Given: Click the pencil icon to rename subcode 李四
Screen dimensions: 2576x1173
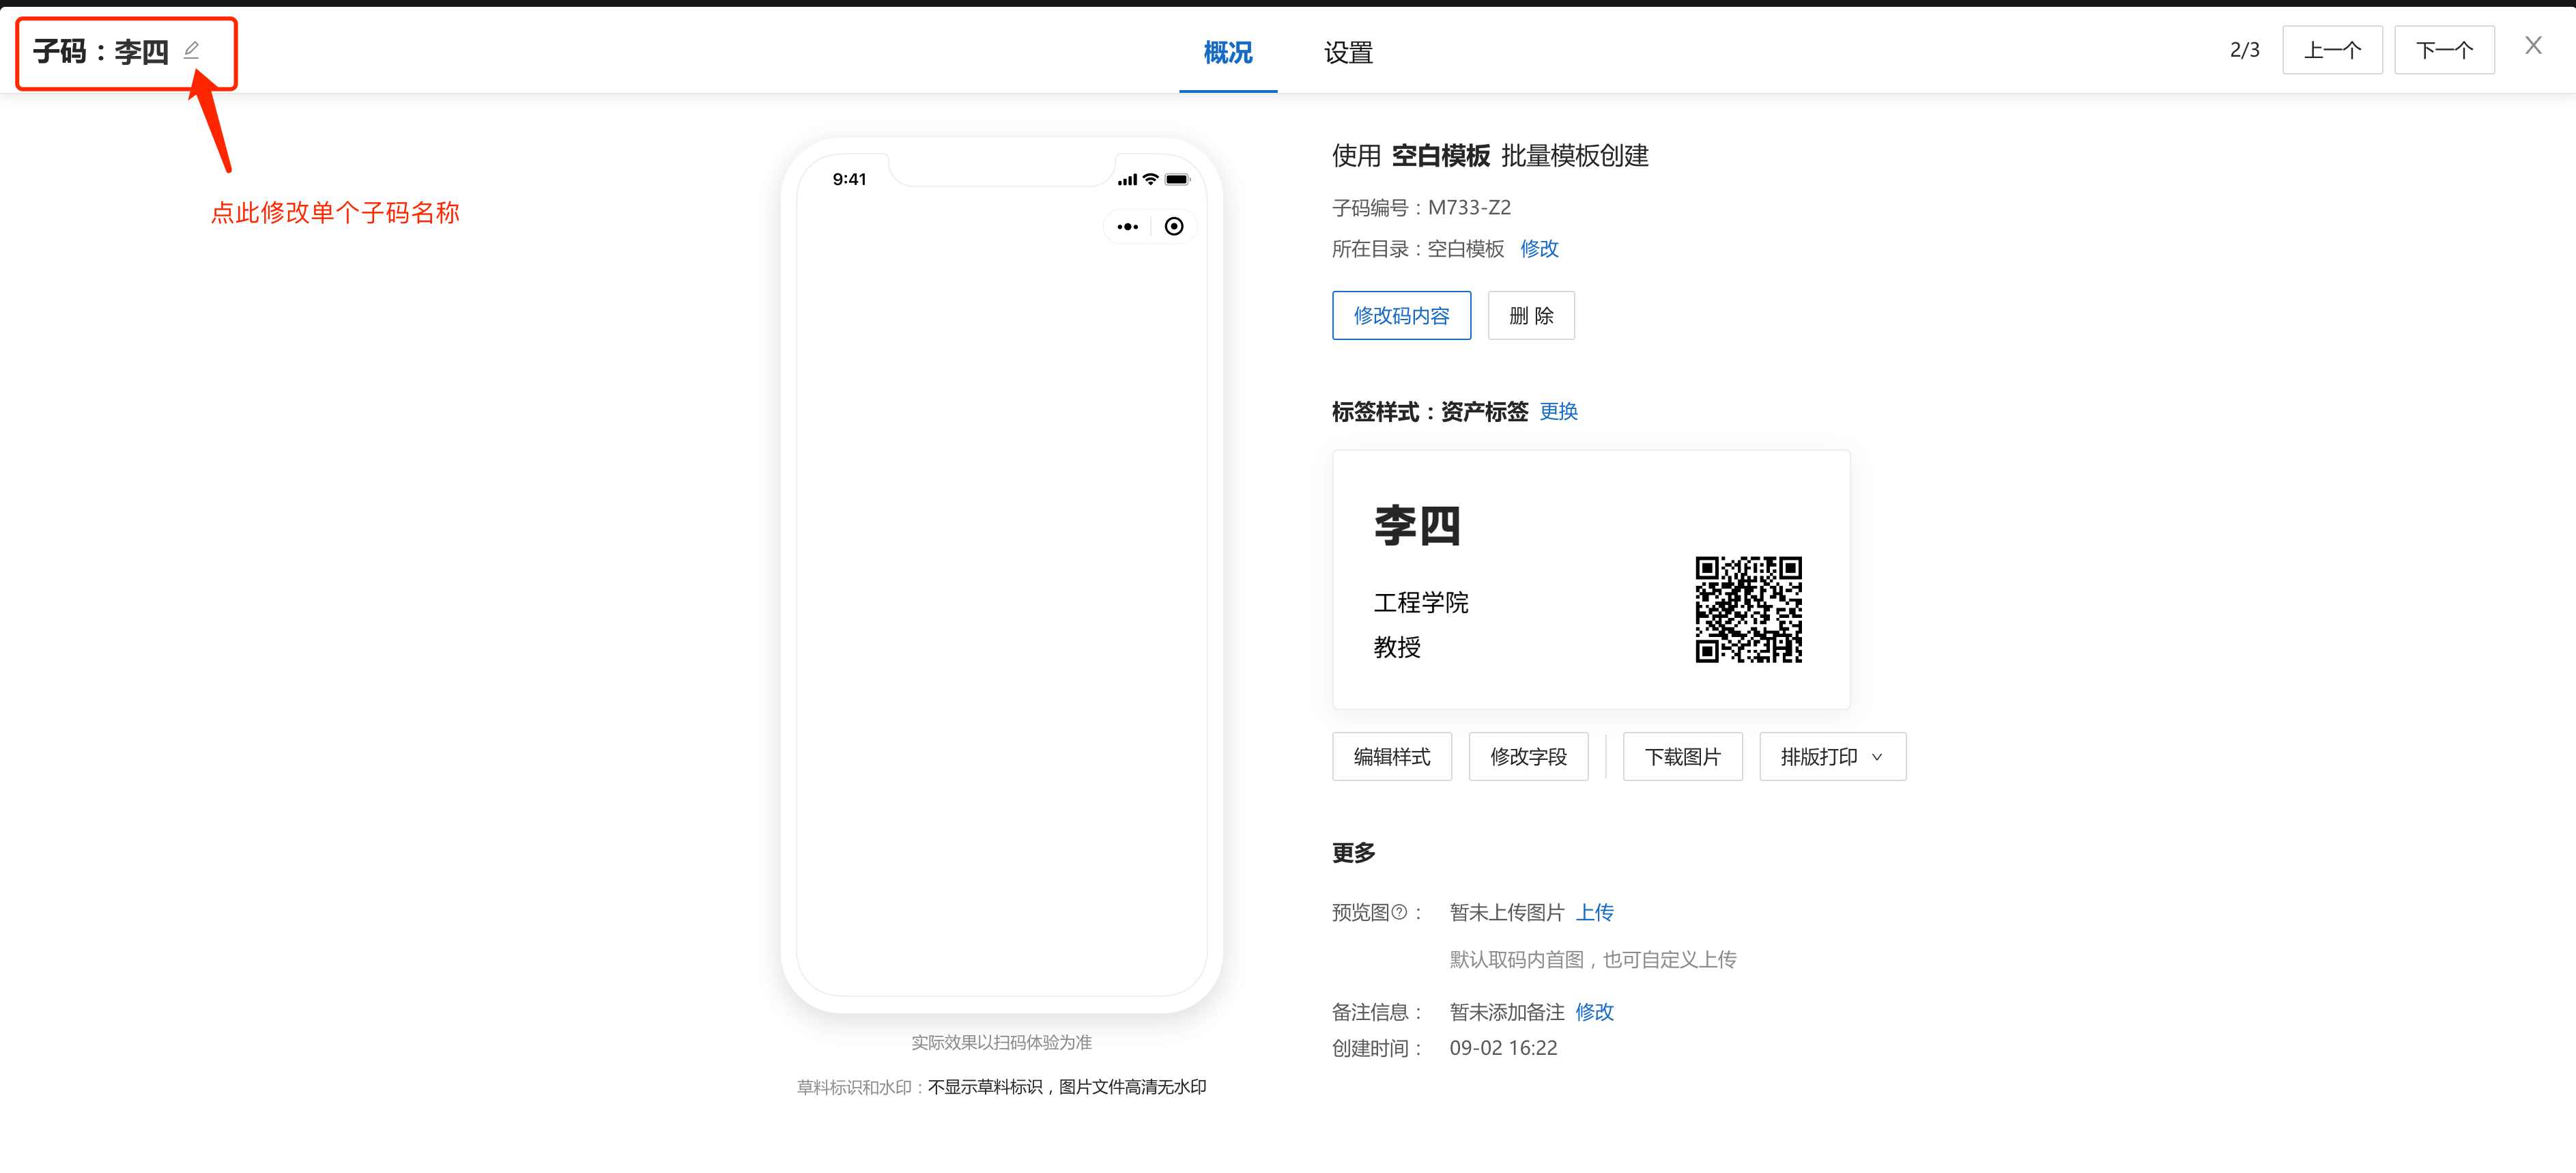Looking at the screenshot, I should click(192, 49).
